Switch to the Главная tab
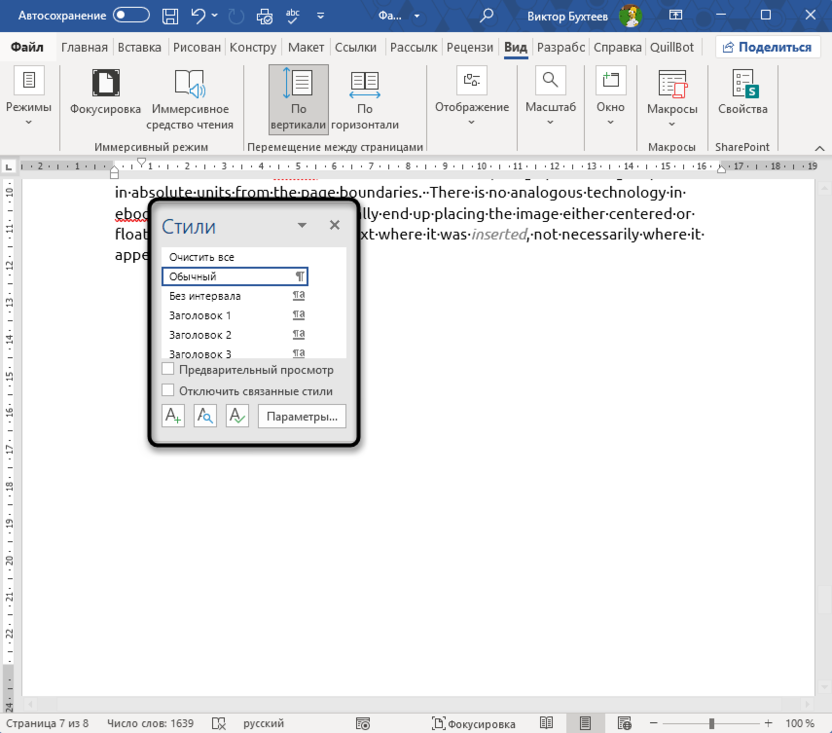Image resolution: width=832 pixels, height=733 pixels. [84, 47]
